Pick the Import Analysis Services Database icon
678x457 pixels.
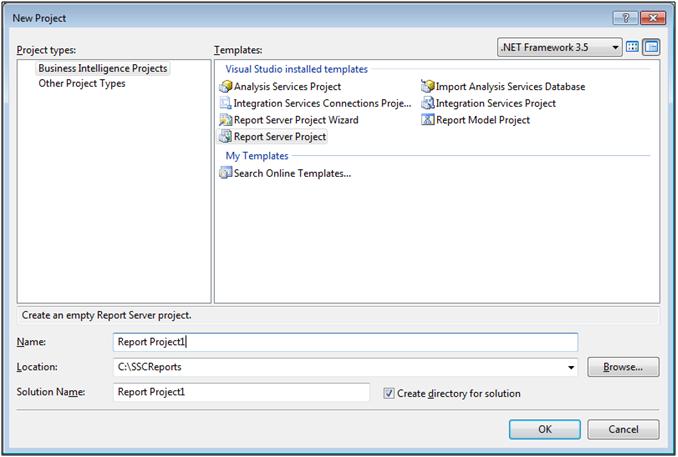(x=427, y=87)
